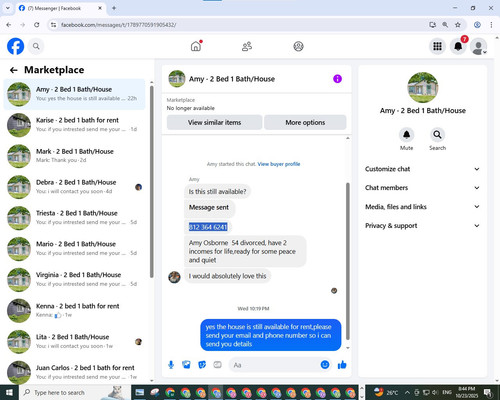The image size is (500, 400).
Task: Click the listing thumbnail in chat header
Action: (x=177, y=79)
